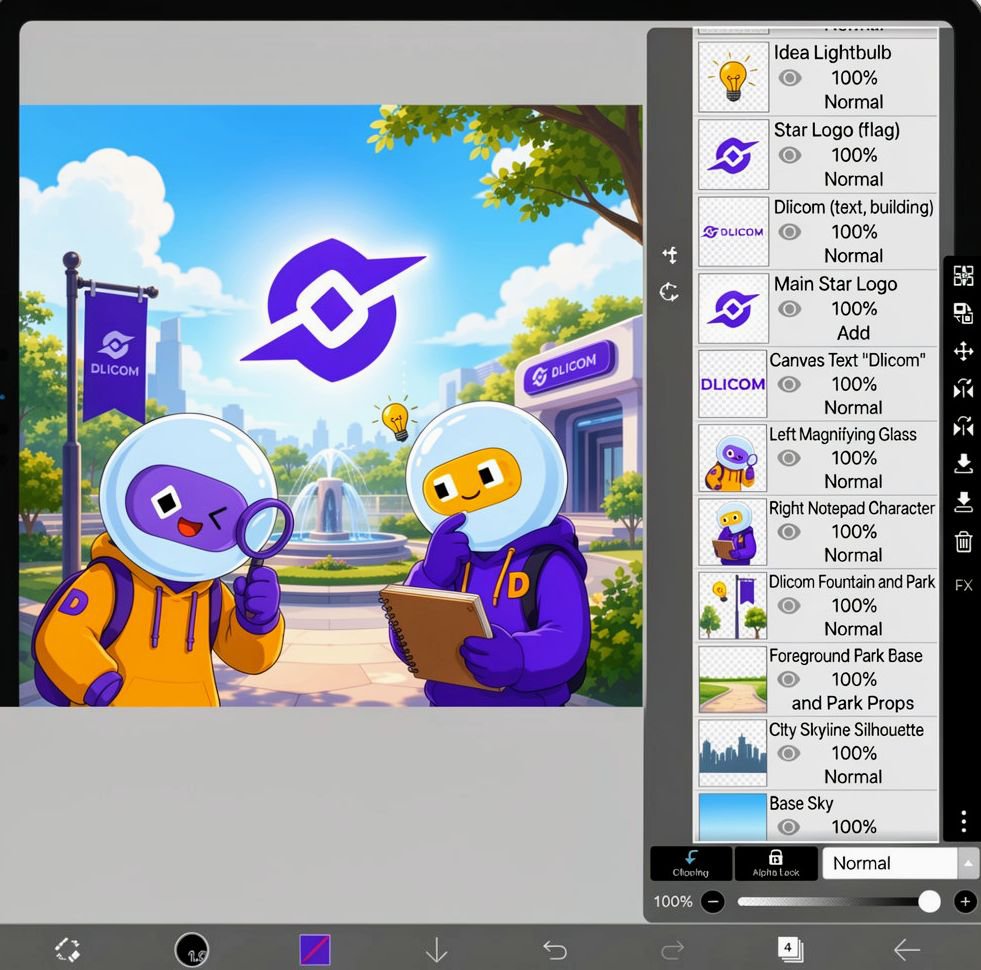981x970 pixels.
Task: Decrease opacity with the minus button
Action: click(713, 902)
